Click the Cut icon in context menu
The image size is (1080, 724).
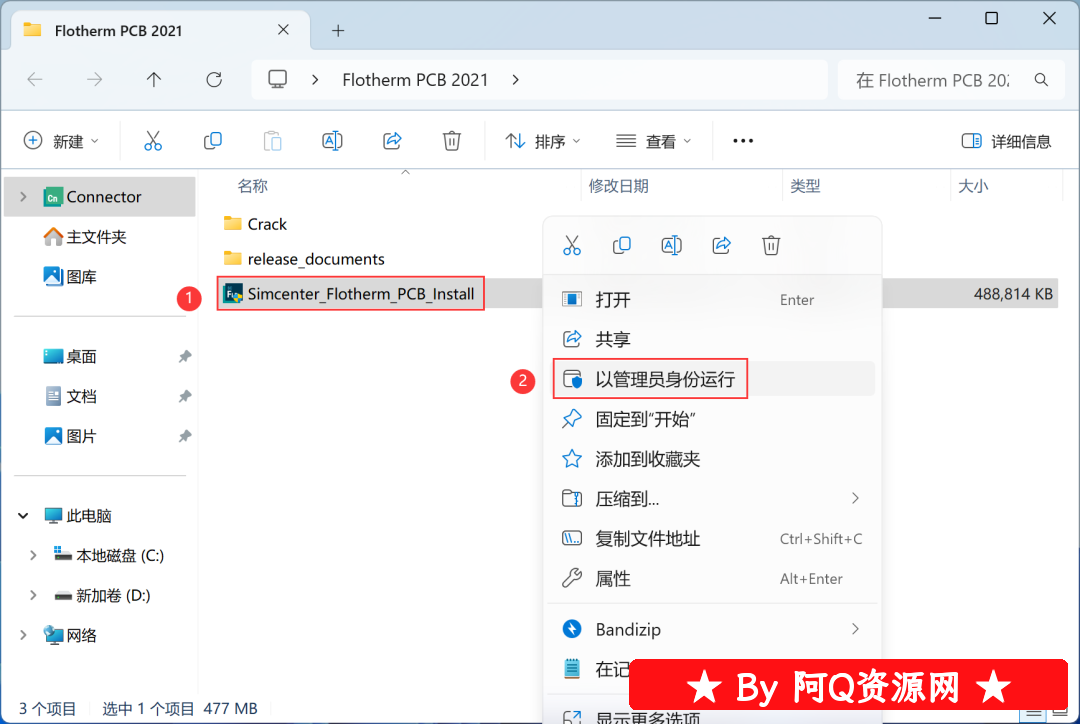[572, 245]
